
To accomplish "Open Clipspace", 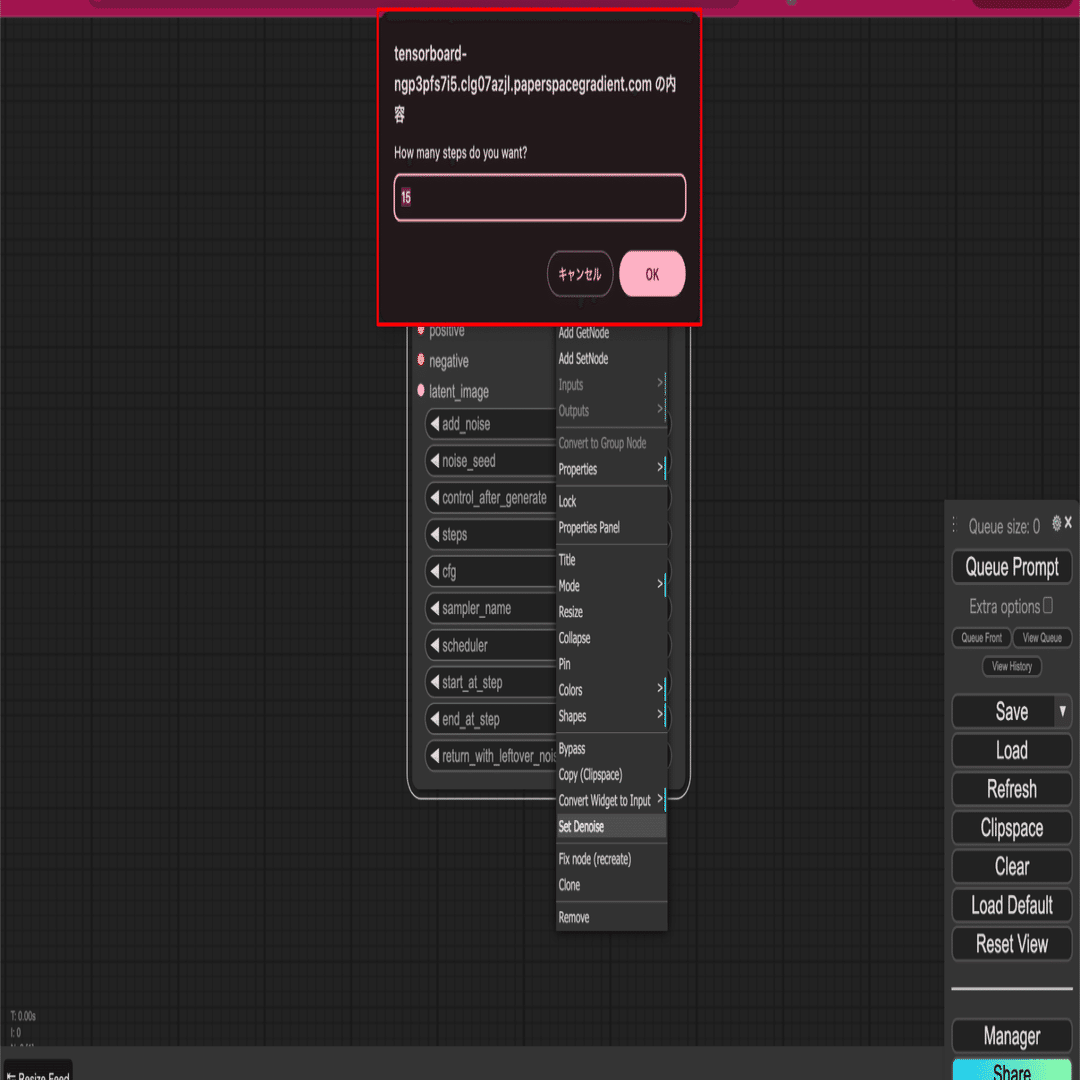I will coord(1011,827).
